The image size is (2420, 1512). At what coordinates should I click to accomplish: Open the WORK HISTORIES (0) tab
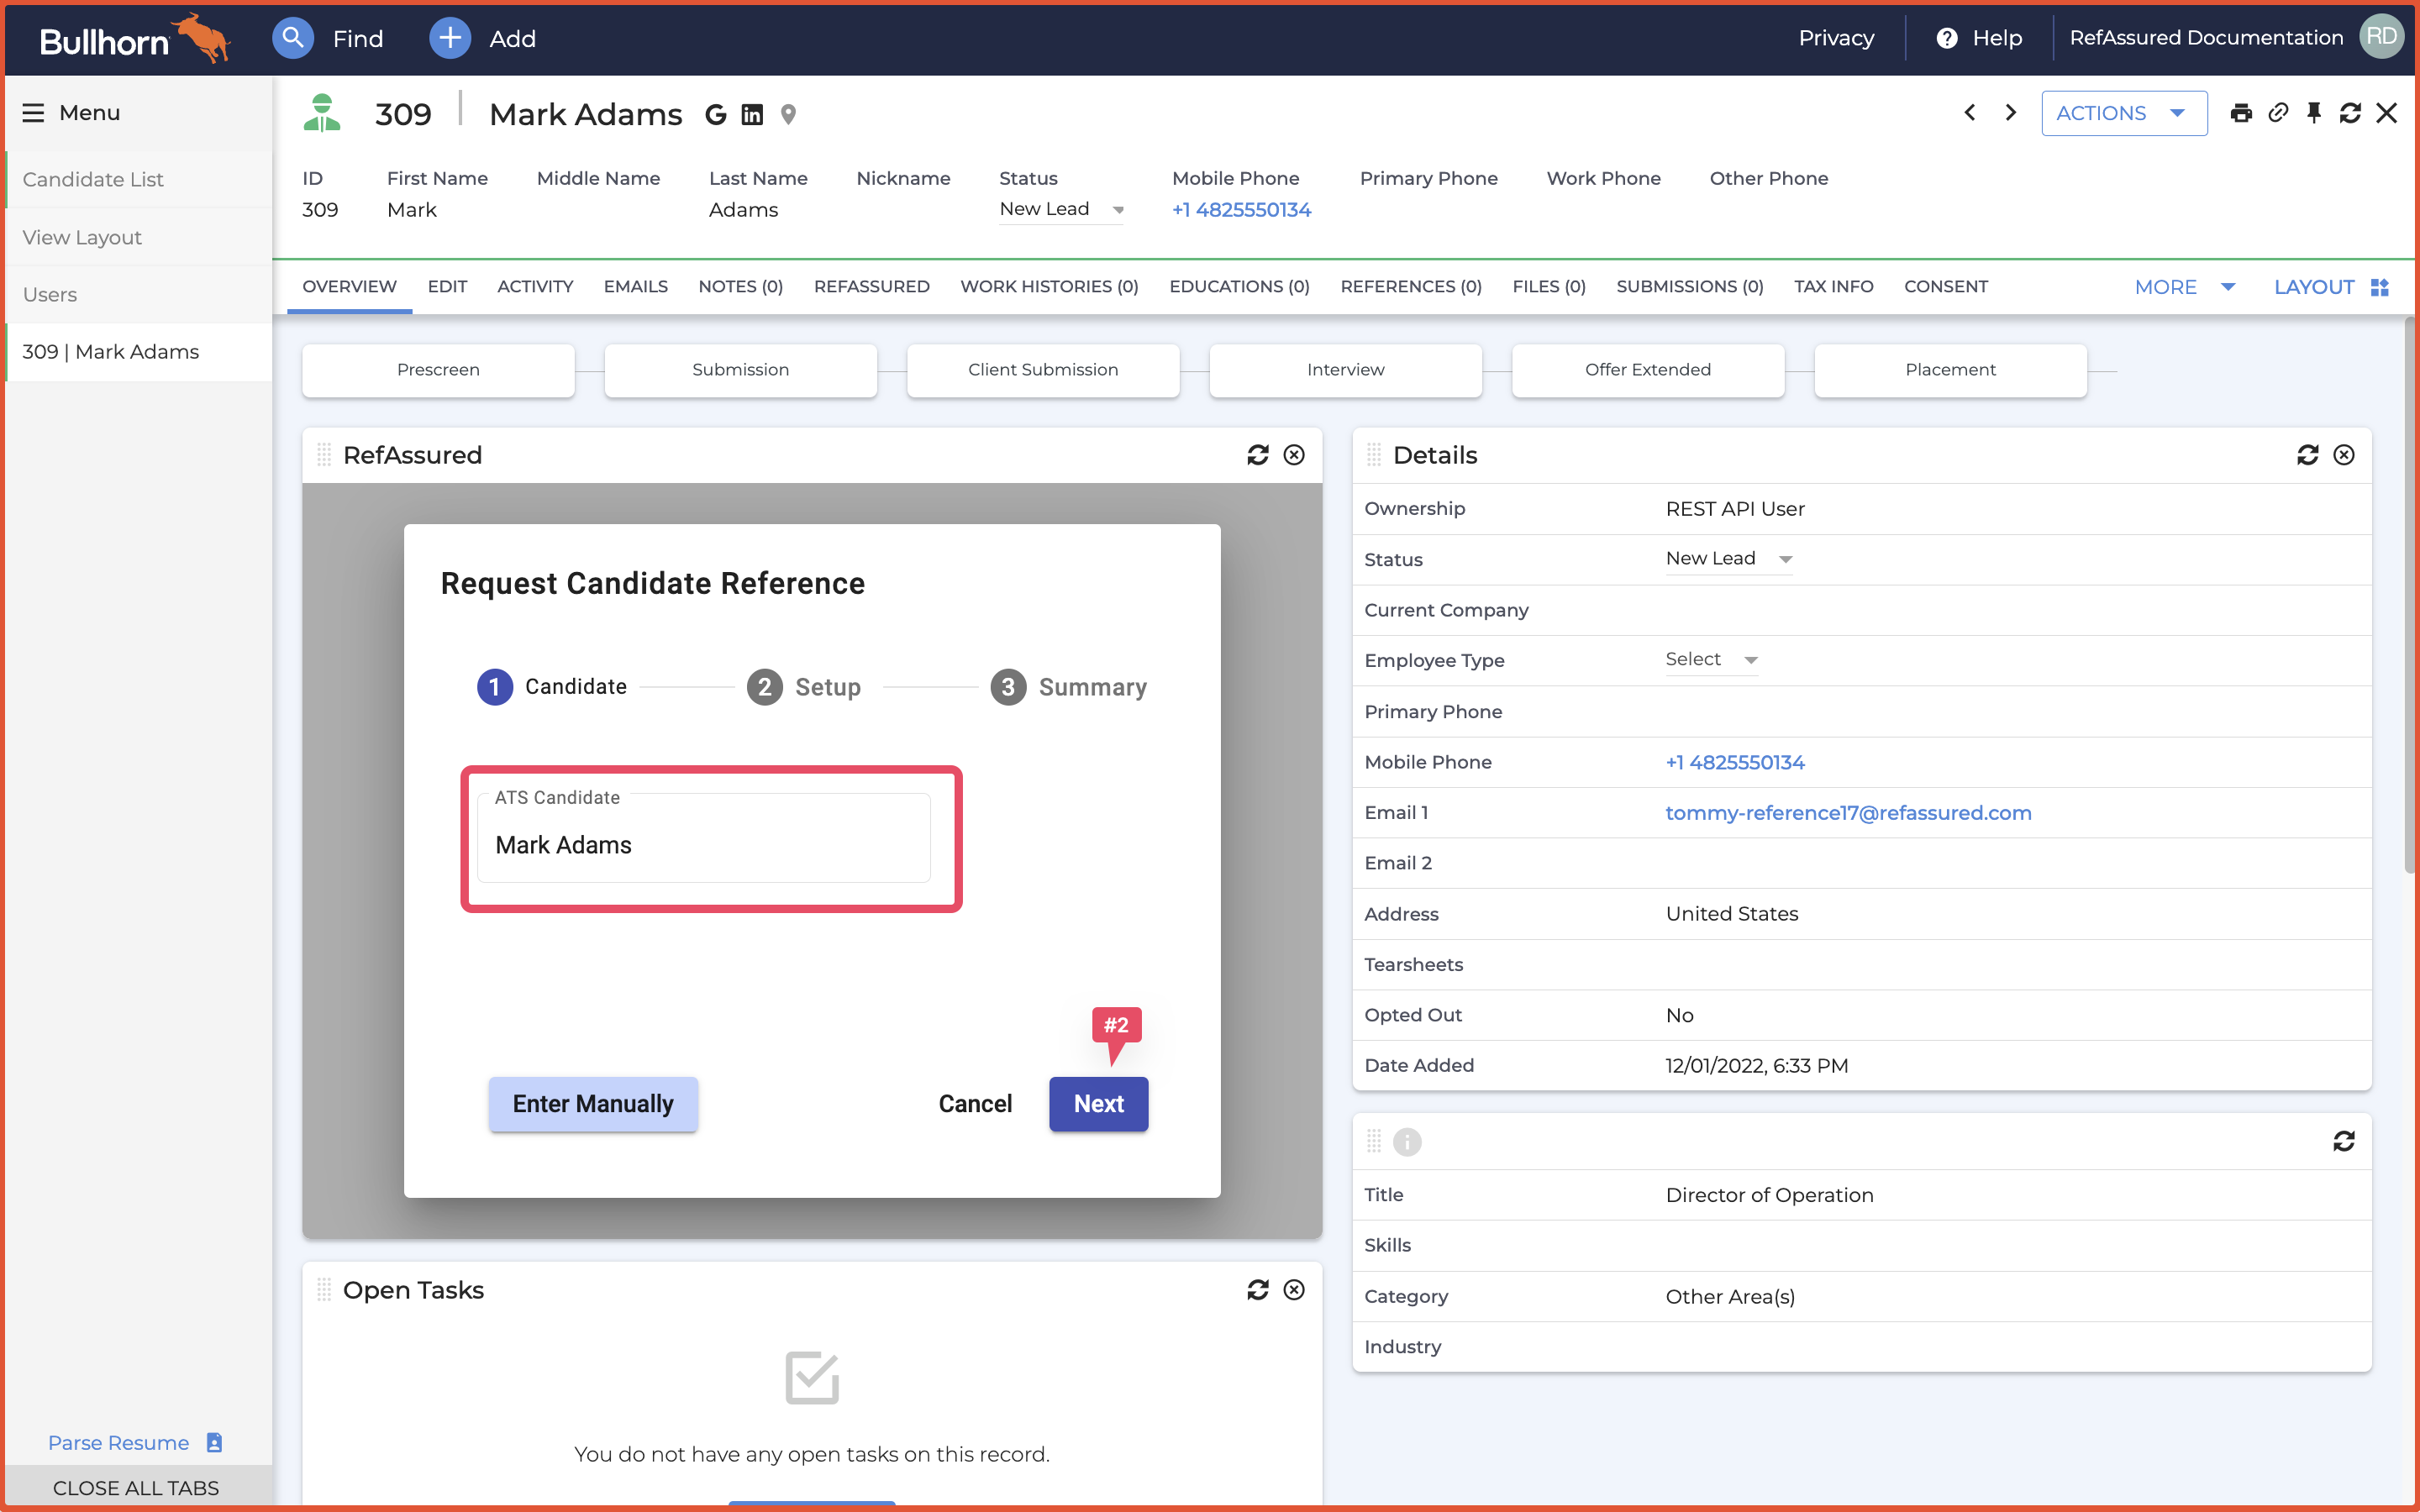pyautogui.click(x=1049, y=287)
